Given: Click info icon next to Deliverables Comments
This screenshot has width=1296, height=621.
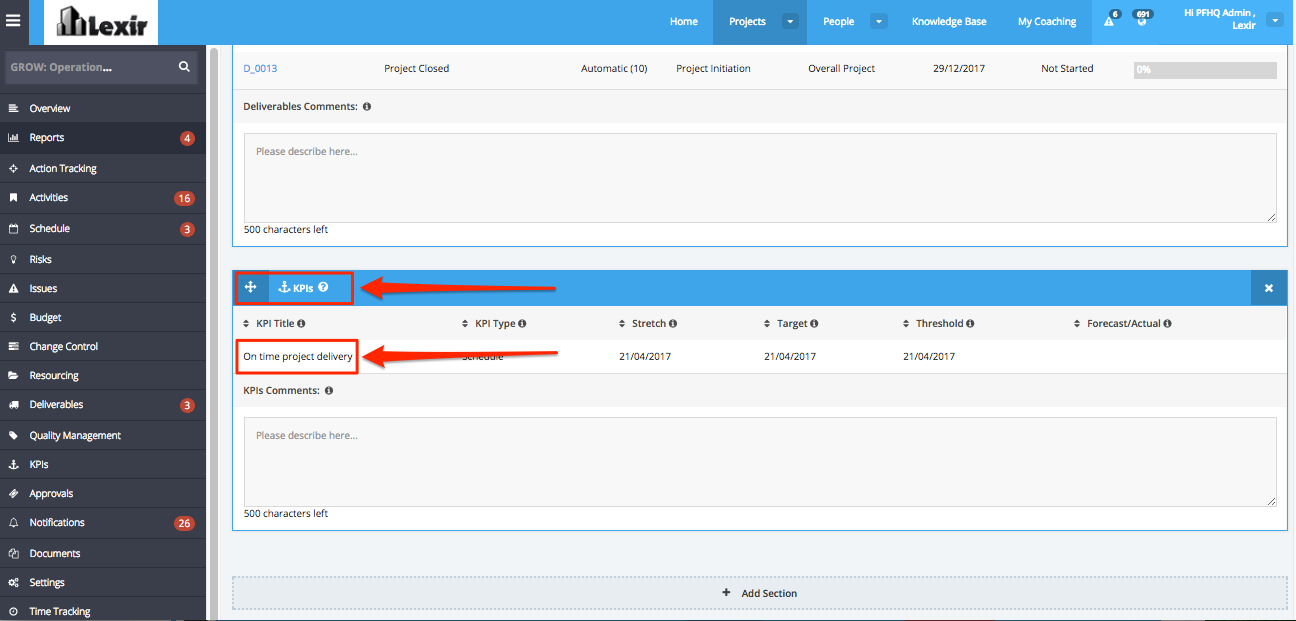Looking at the screenshot, I should (x=367, y=106).
